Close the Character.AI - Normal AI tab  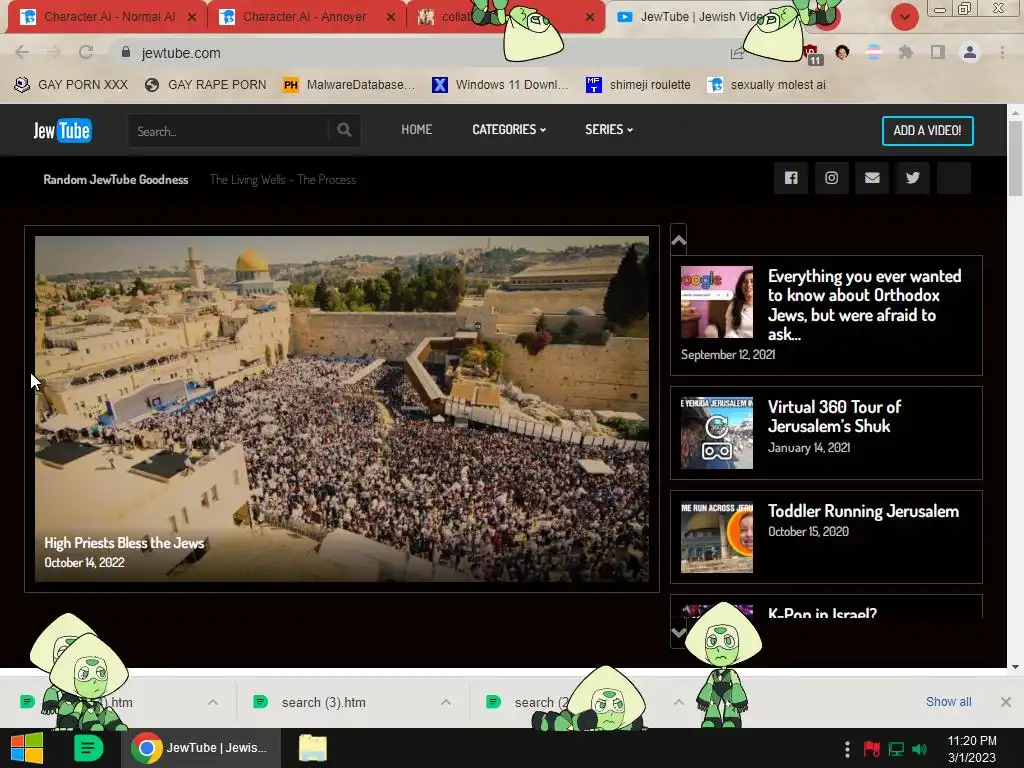point(192,18)
